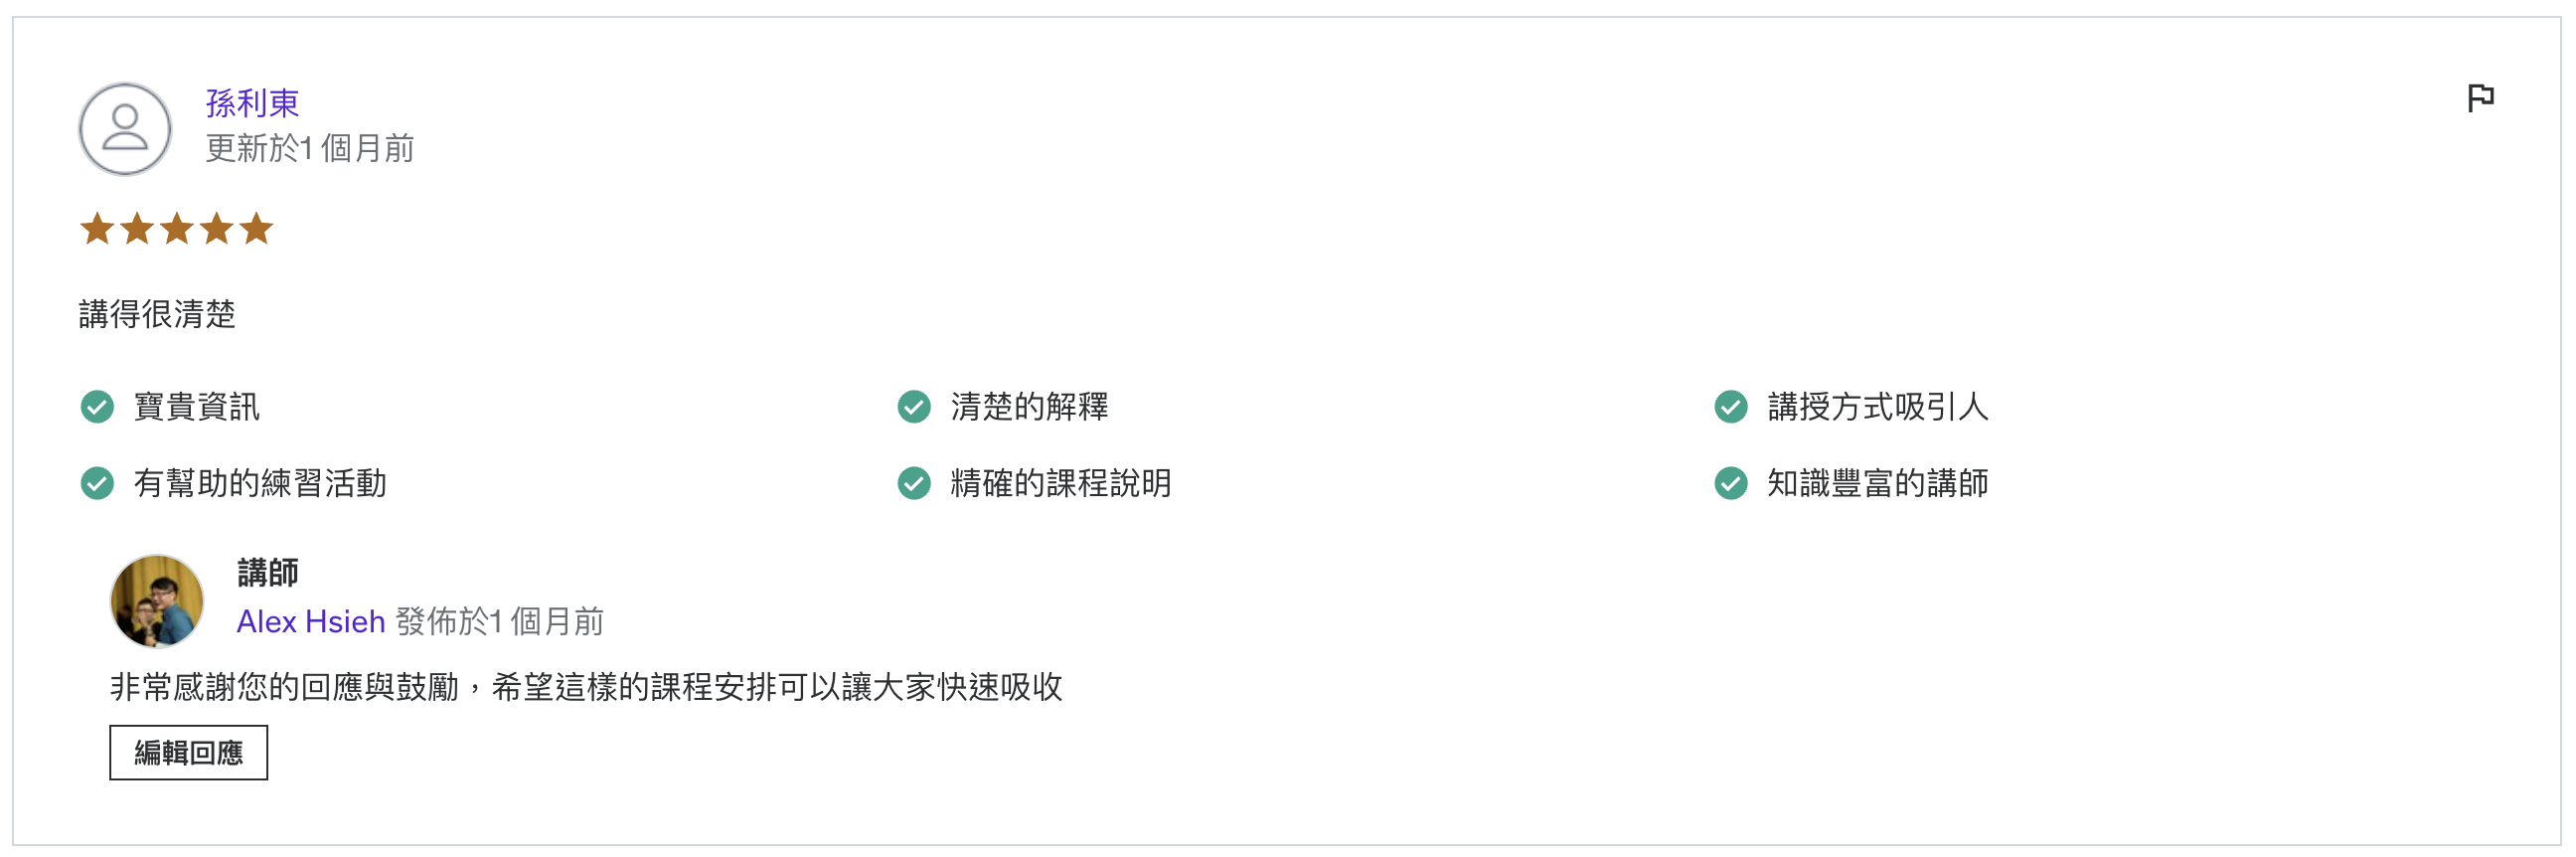Click the checkmark icon beside 清楚的解釋
Image resolution: width=2576 pixels, height=857 pixels.
pyautogui.click(x=914, y=407)
